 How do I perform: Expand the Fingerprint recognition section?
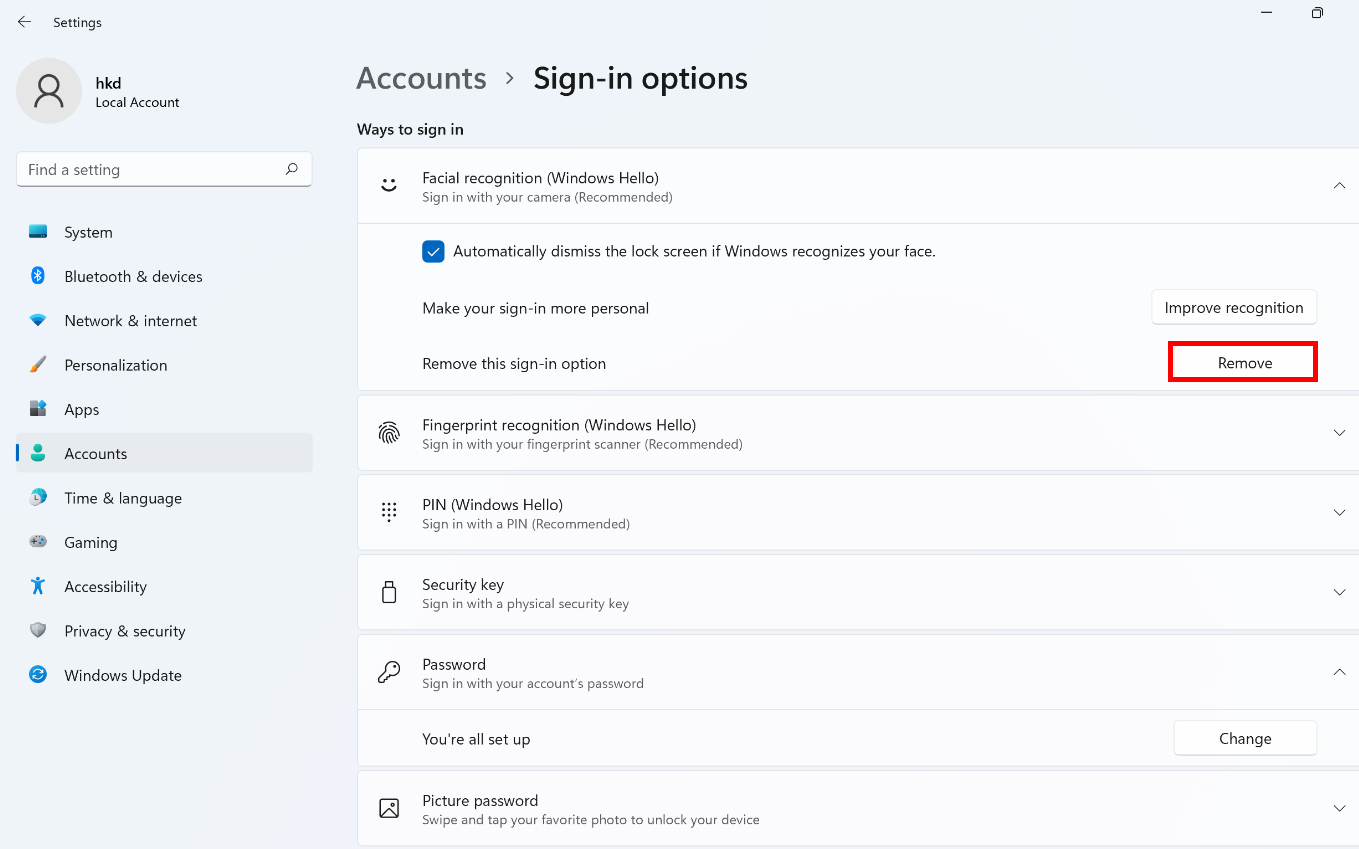(x=1339, y=433)
